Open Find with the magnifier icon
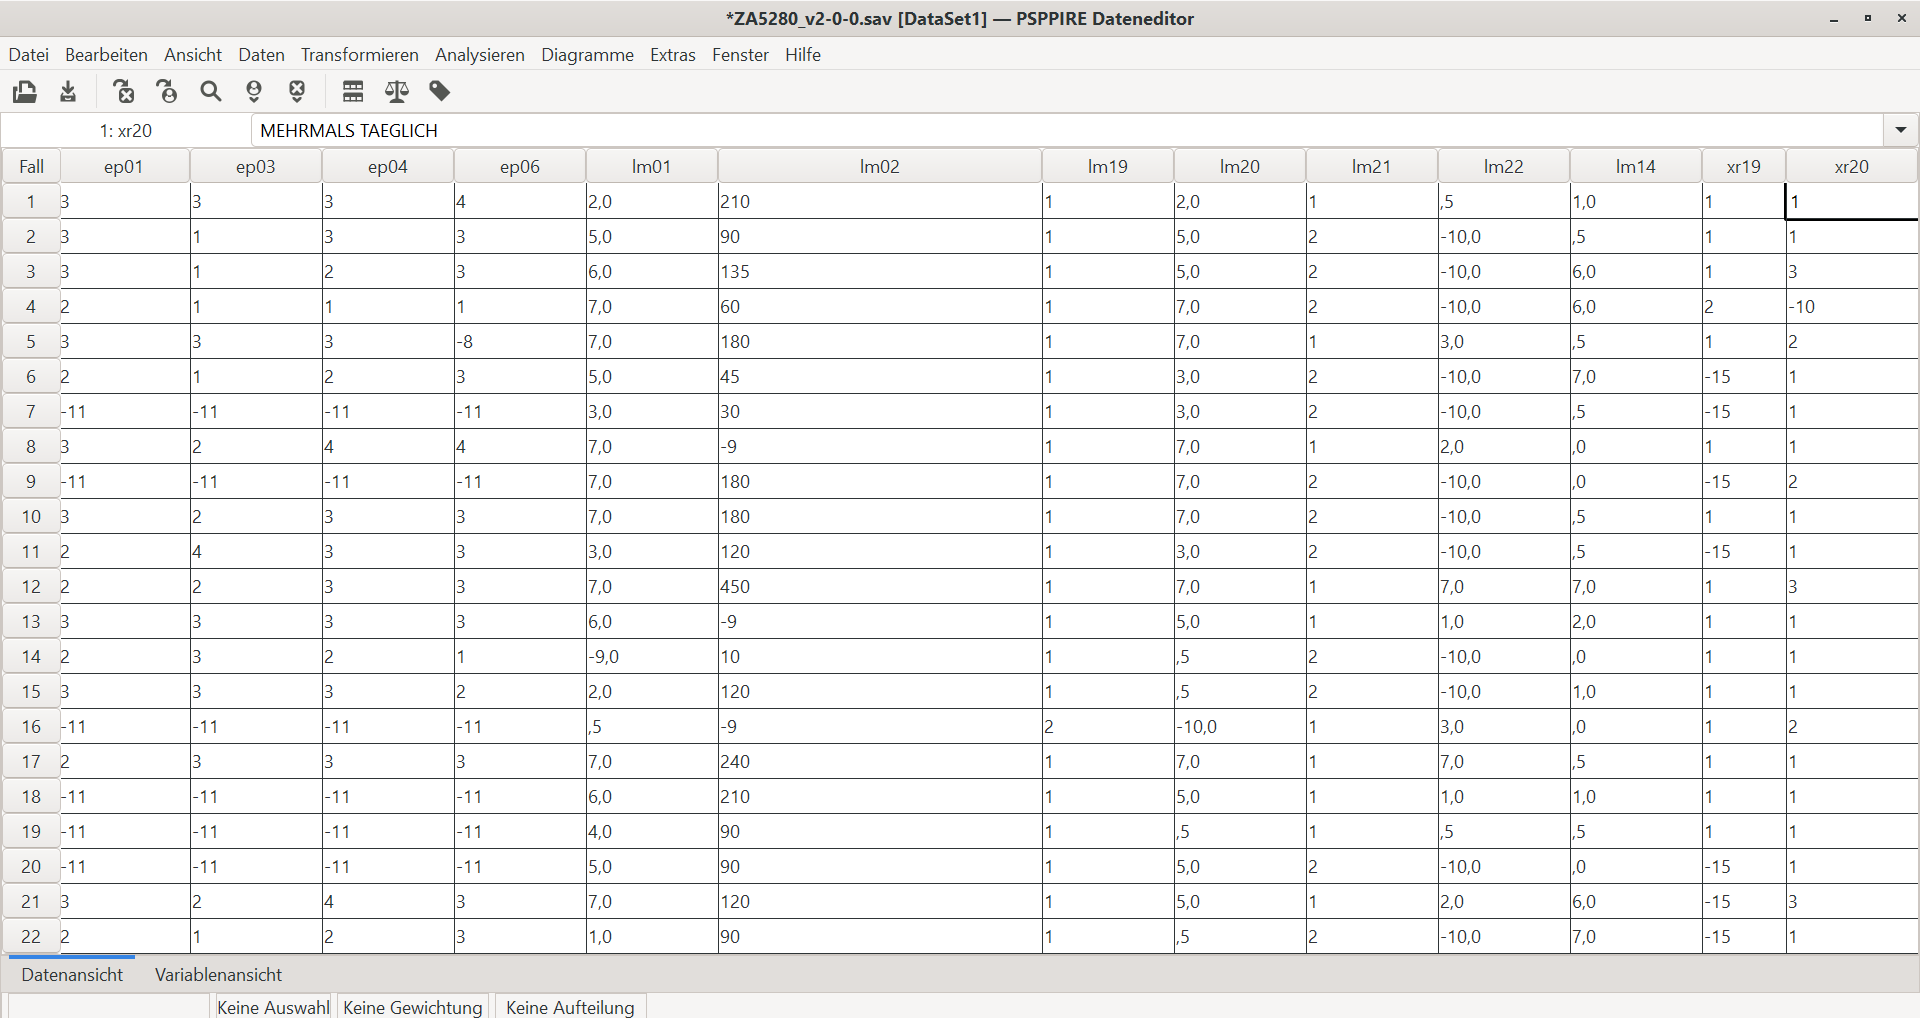 tap(210, 92)
